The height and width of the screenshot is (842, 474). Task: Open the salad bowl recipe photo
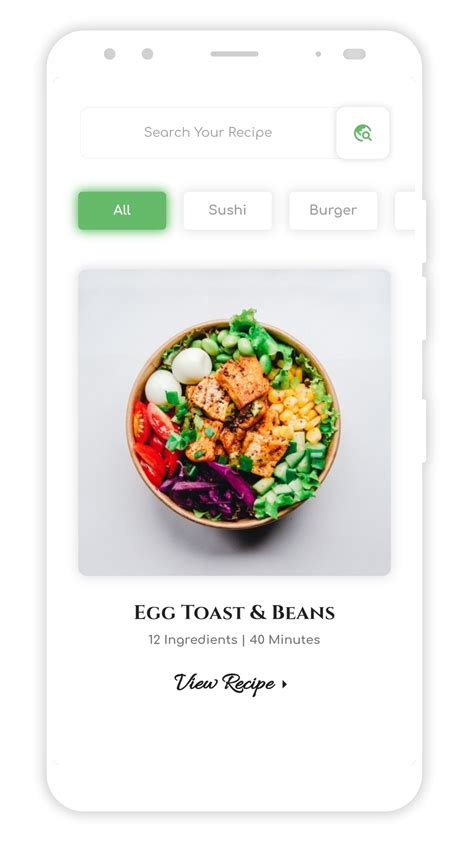point(235,422)
